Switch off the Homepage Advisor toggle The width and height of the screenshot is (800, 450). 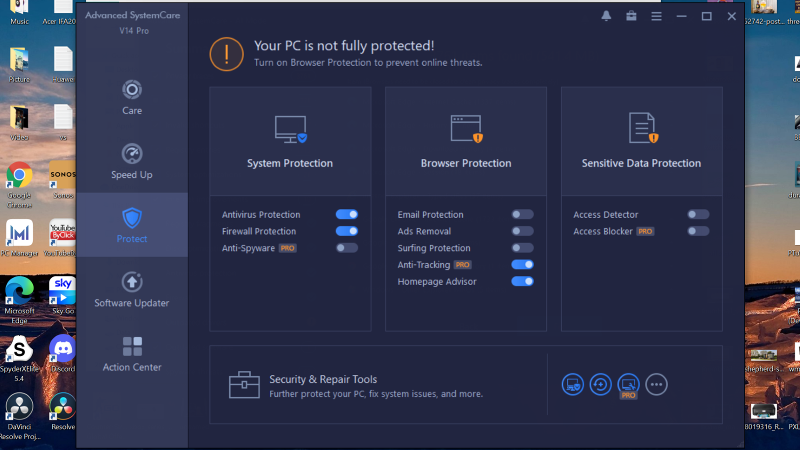click(x=522, y=282)
